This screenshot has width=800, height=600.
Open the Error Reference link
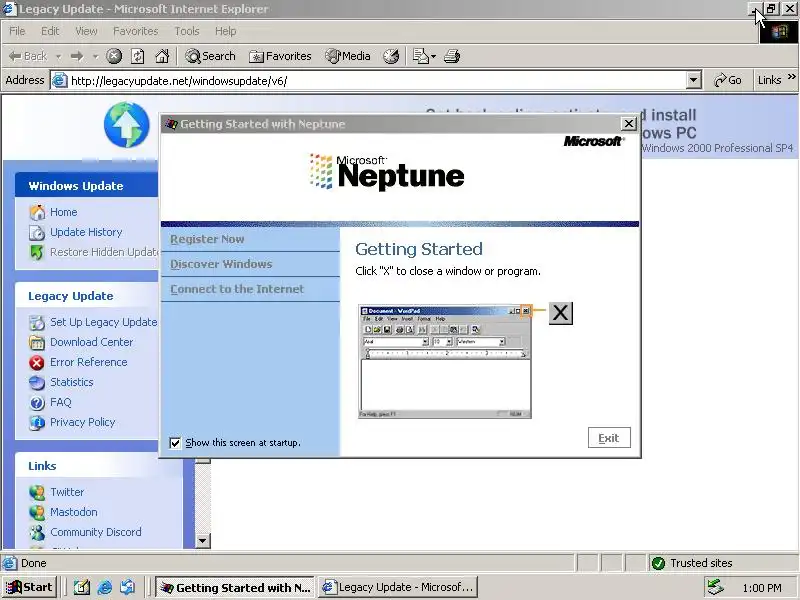[89, 362]
